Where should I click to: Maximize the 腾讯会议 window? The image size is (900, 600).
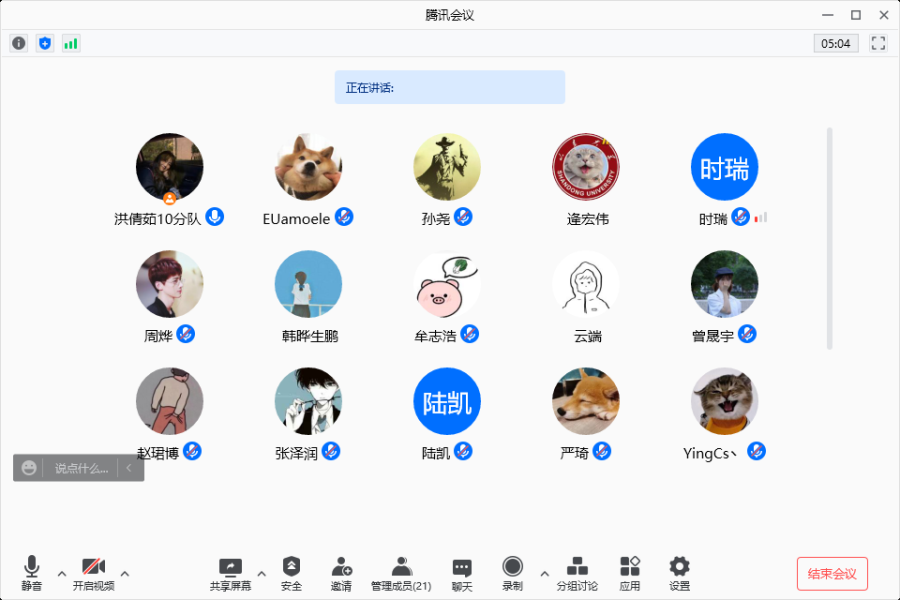pyautogui.click(x=856, y=15)
